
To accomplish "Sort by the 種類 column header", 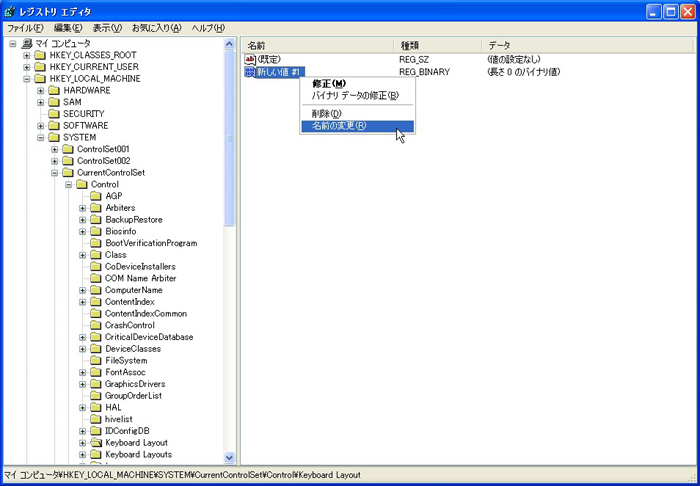I will point(438,46).
